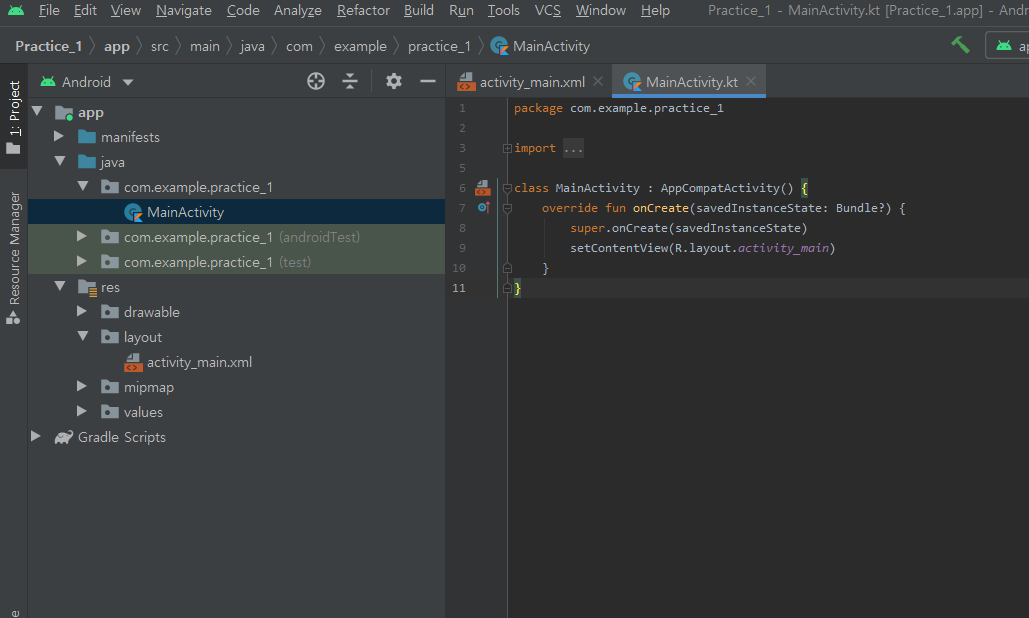Click the app module folder icon
Viewport: 1029px width, 618px height.
64,113
